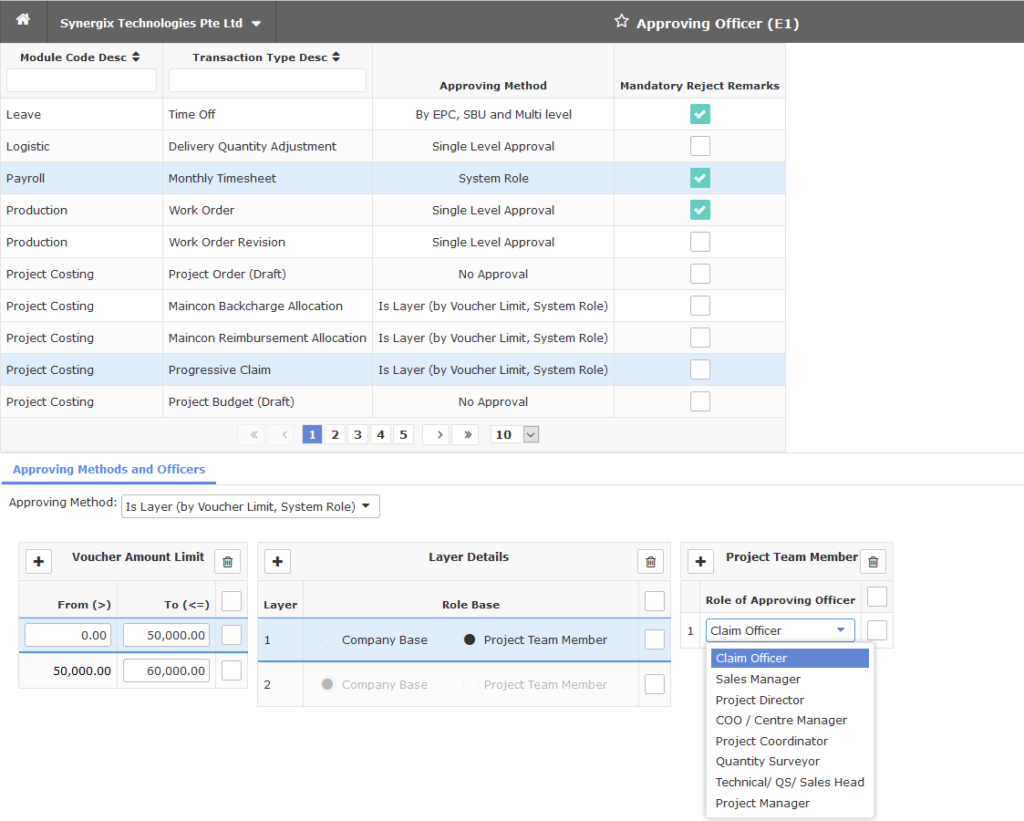
Task: Go to page 3 of the table
Action: [357, 434]
